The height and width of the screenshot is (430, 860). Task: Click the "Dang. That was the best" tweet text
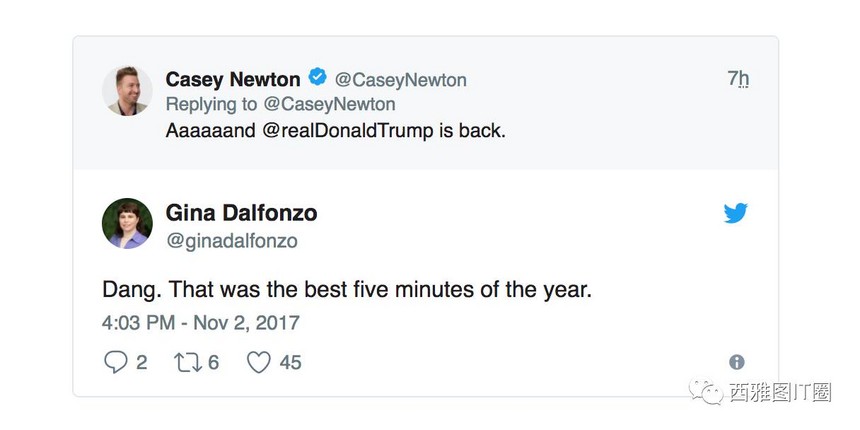[347, 290]
